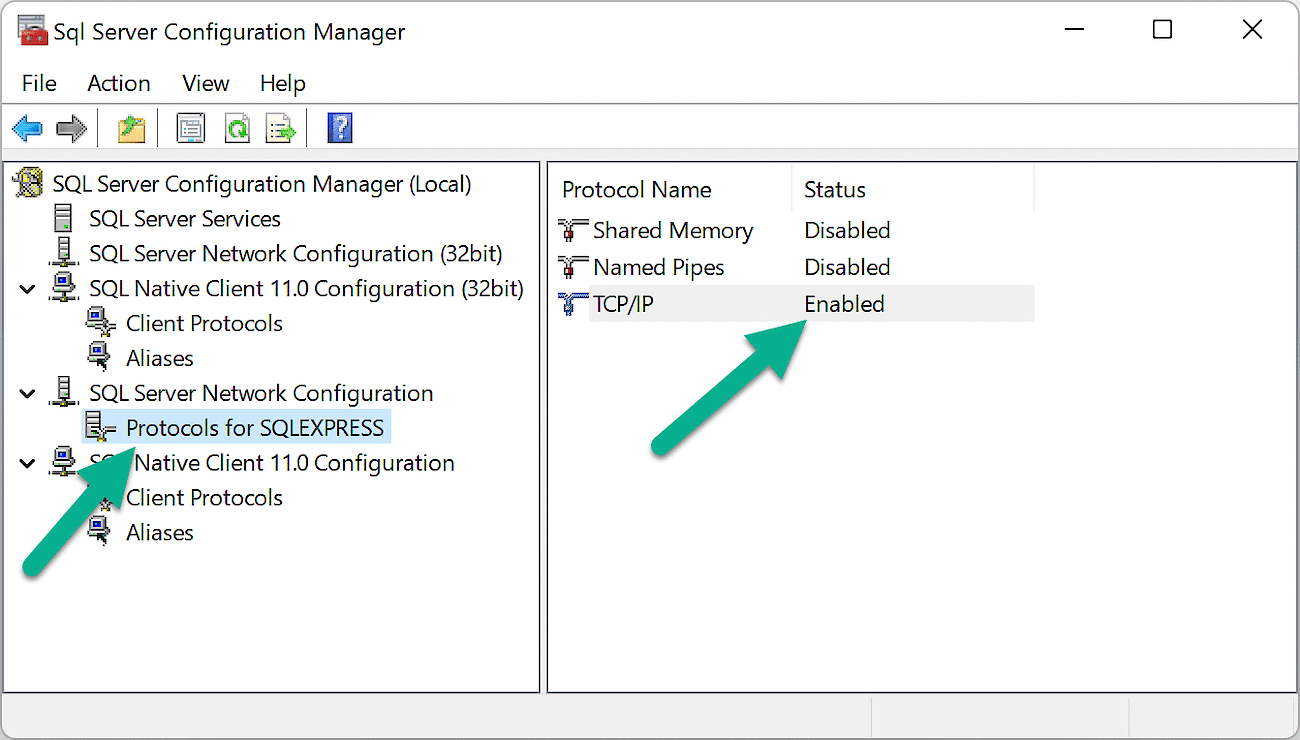Collapse the non-32bit SQL Server Network Configuration node
This screenshot has height=740, width=1300.
coord(27,394)
